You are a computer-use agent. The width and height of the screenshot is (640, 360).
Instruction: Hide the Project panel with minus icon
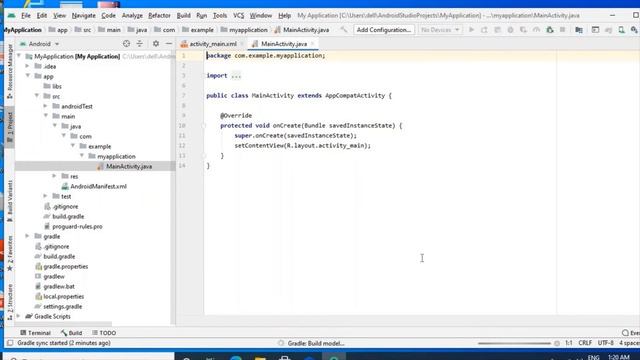tap(169, 44)
